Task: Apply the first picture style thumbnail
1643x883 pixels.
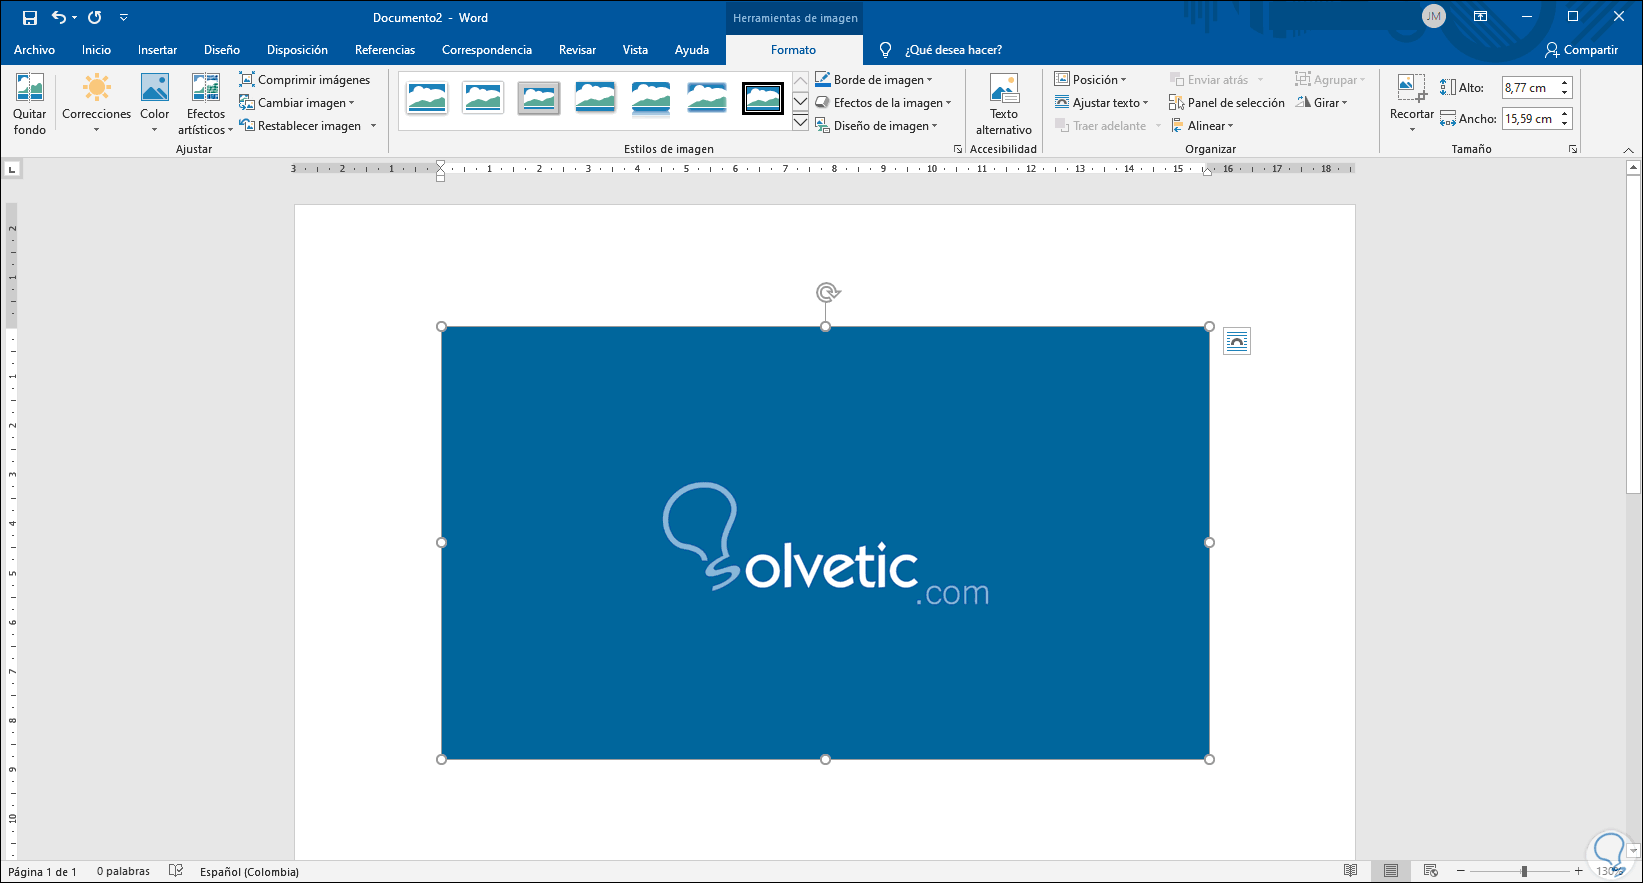Action: (427, 98)
